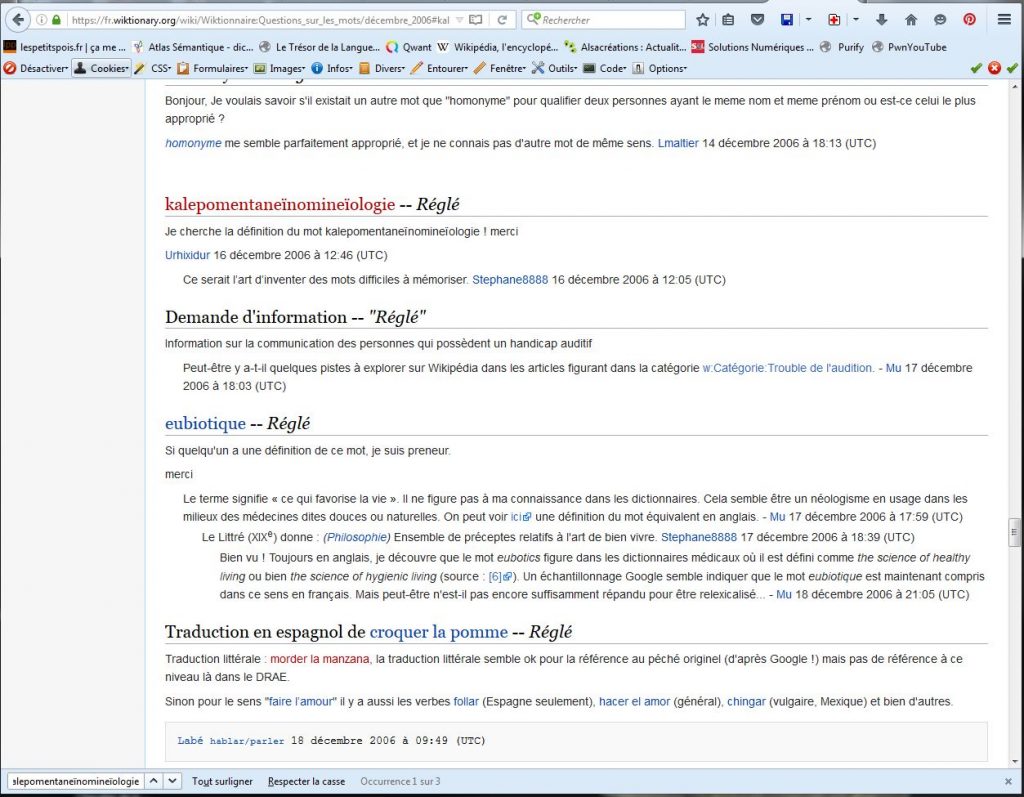Go to homepage using the home icon
Image resolution: width=1024 pixels, height=797 pixels.
tap(912, 18)
